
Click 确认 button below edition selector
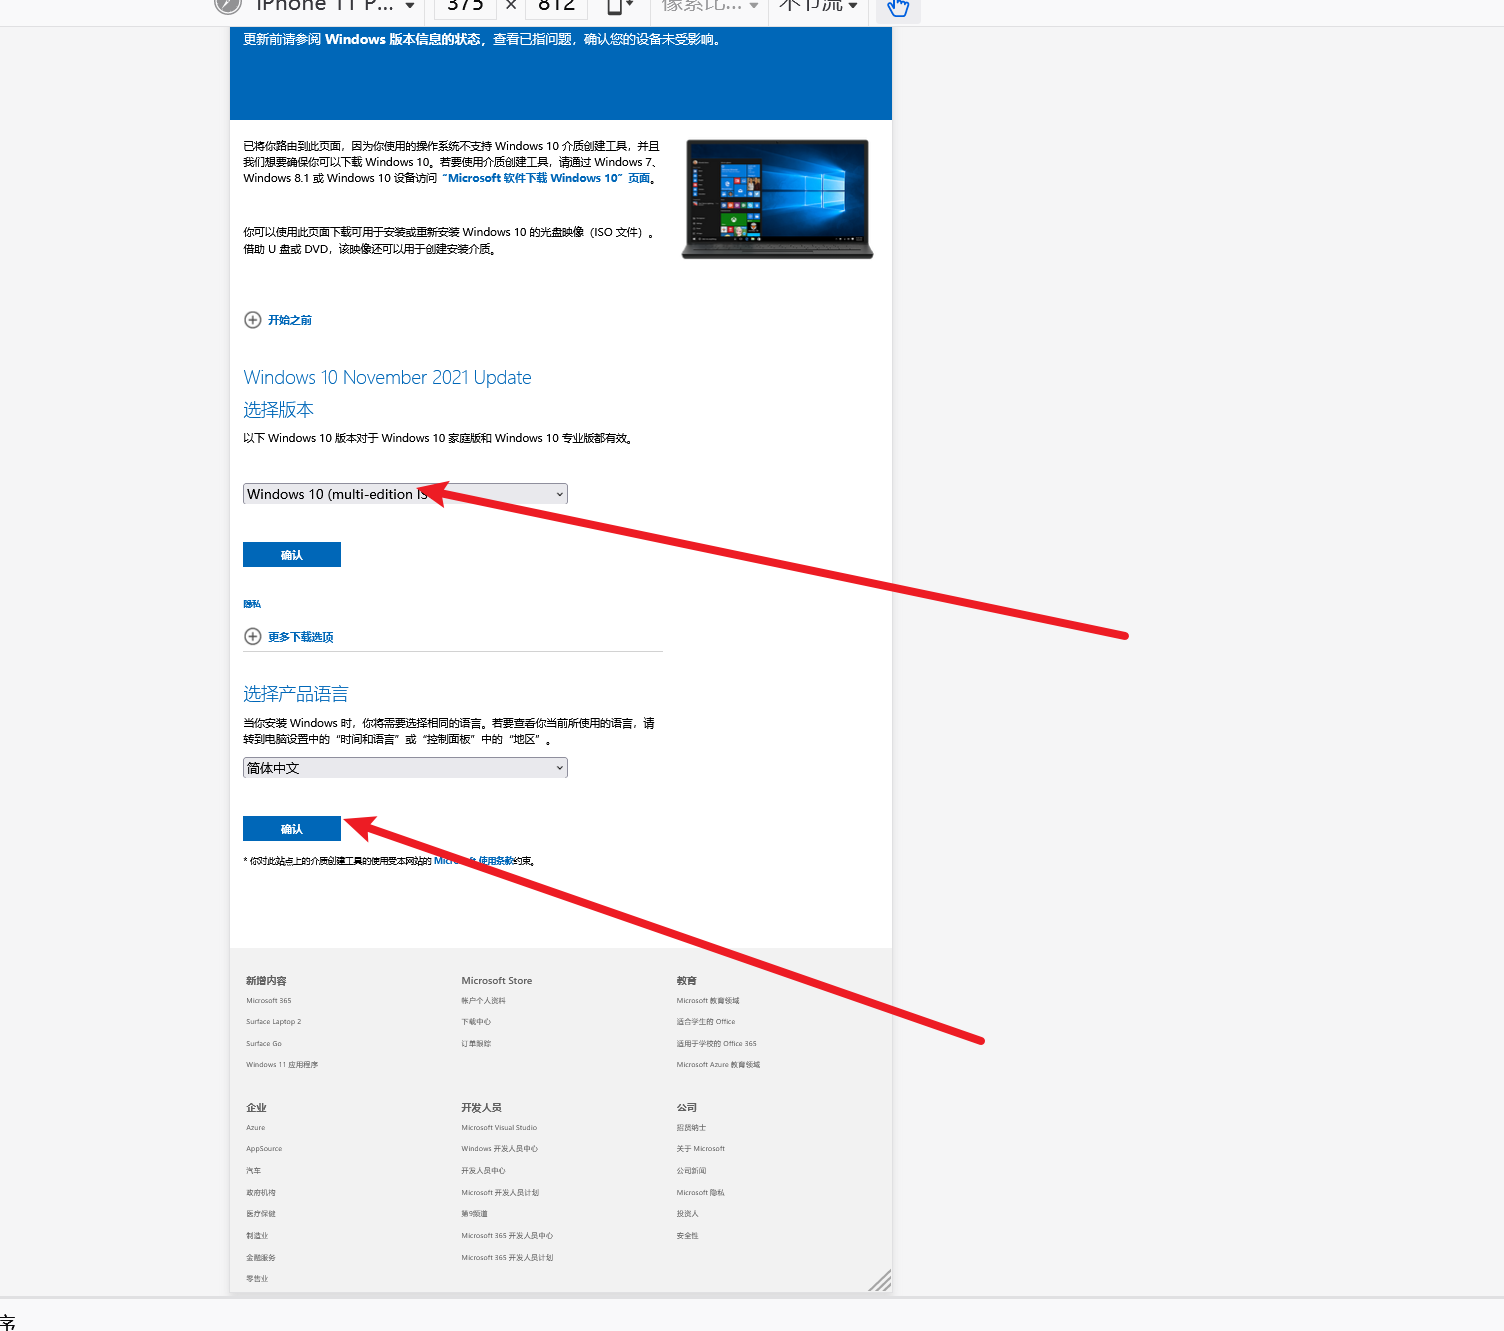[x=292, y=555]
